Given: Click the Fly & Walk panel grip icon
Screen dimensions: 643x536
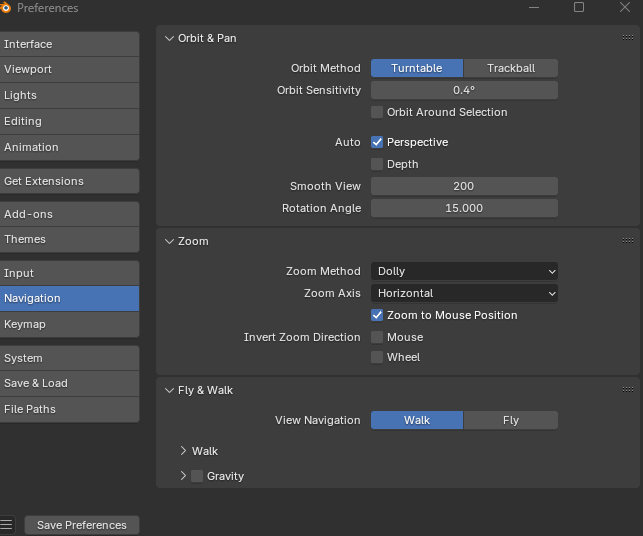Looking at the screenshot, I should tap(627, 390).
